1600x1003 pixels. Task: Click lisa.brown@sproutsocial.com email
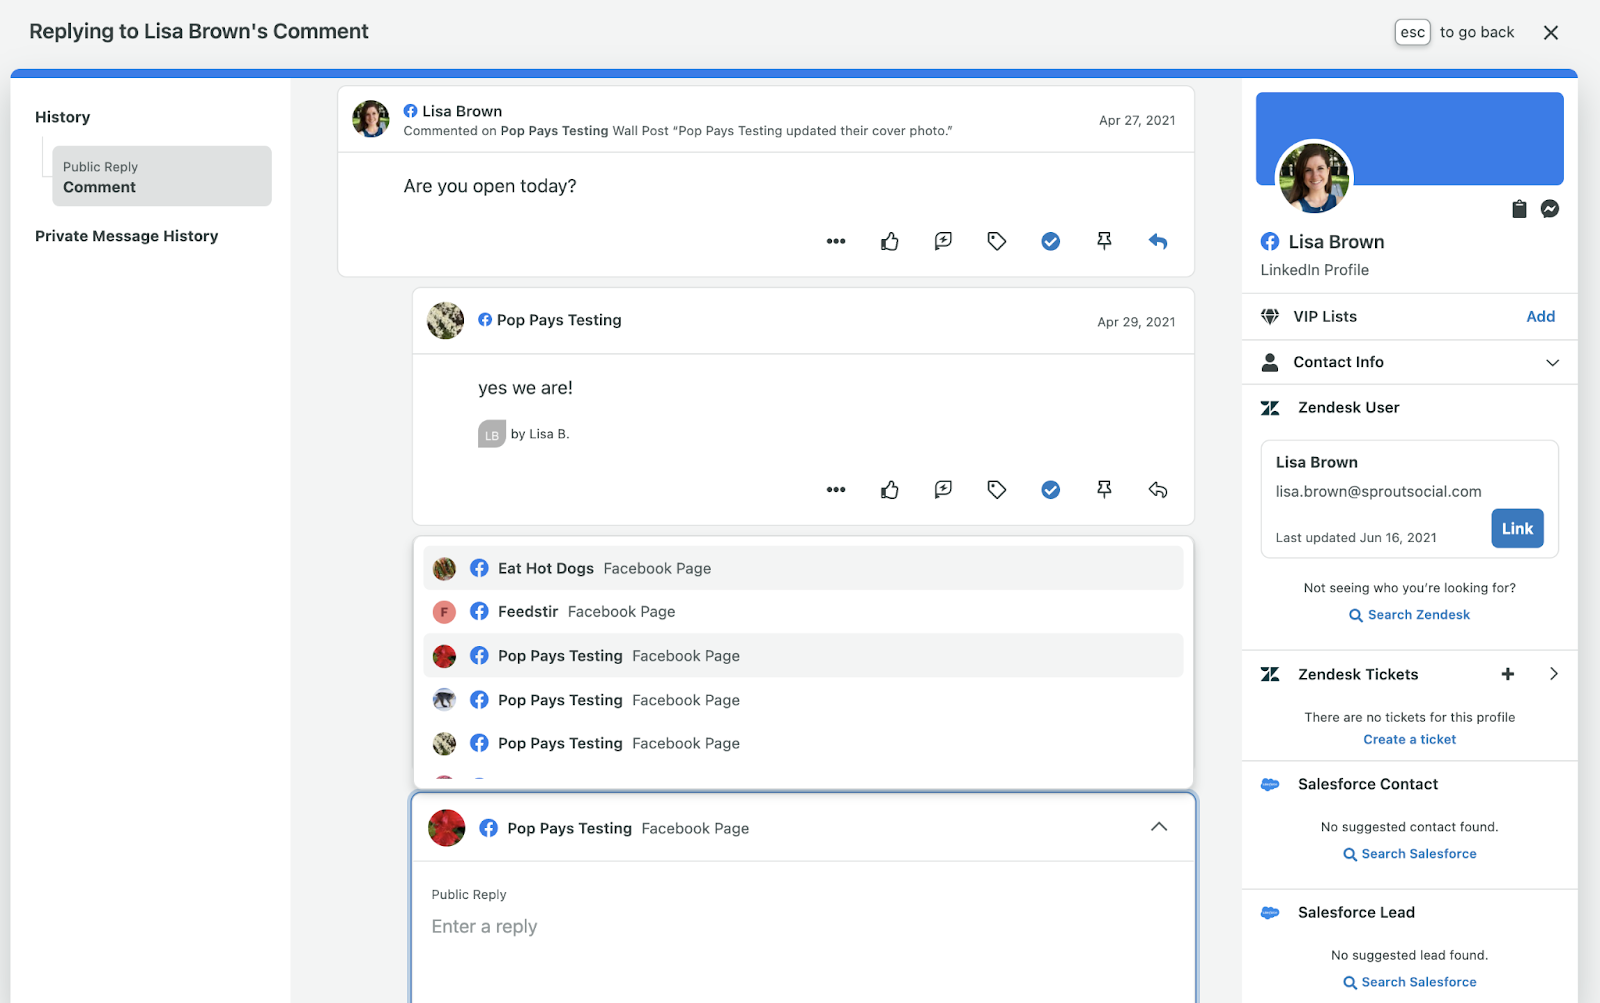1379,492
